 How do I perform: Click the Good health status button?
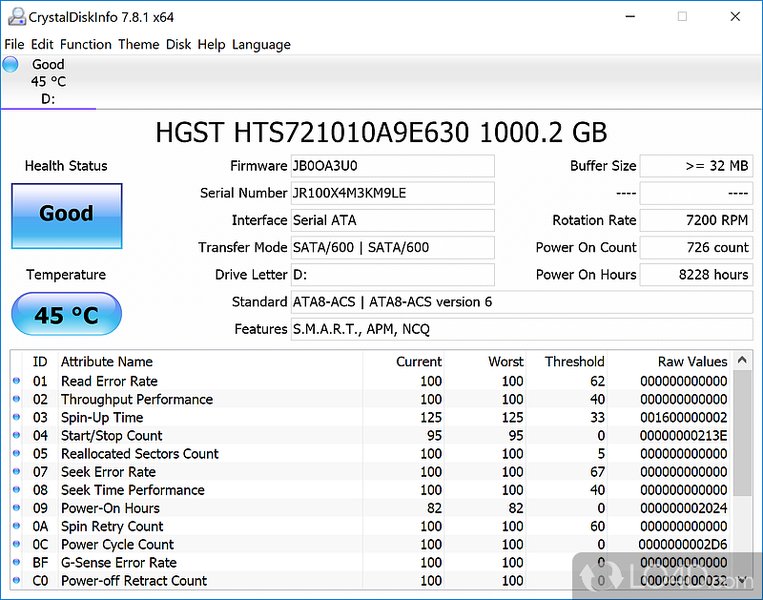pyautogui.click(x=67, y=216)
